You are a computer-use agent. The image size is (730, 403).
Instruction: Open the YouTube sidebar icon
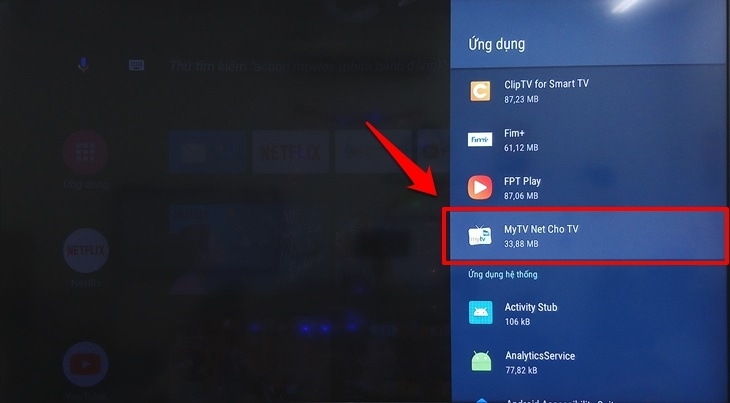pyautogui.click(x=86, y=364)
